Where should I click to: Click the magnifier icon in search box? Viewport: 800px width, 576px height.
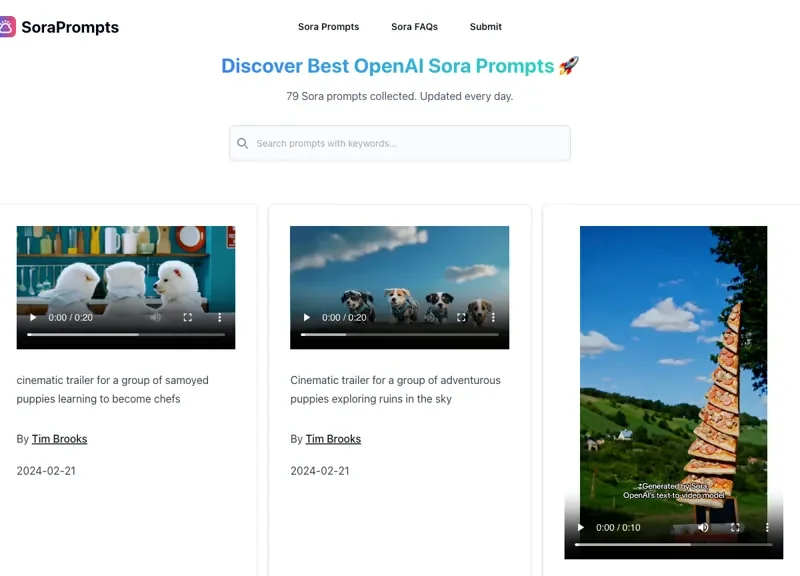243,143
